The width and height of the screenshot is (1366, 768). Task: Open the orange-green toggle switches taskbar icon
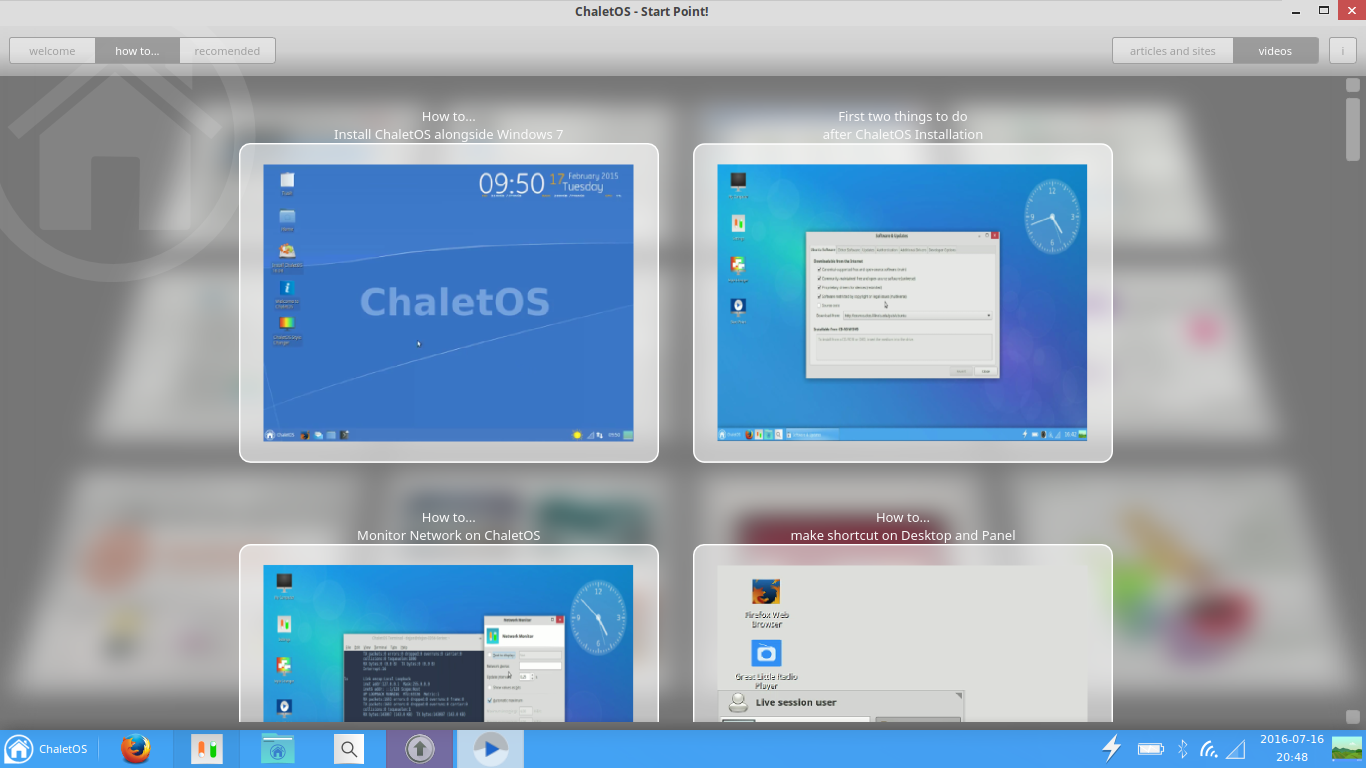click(x=207, y=749)
